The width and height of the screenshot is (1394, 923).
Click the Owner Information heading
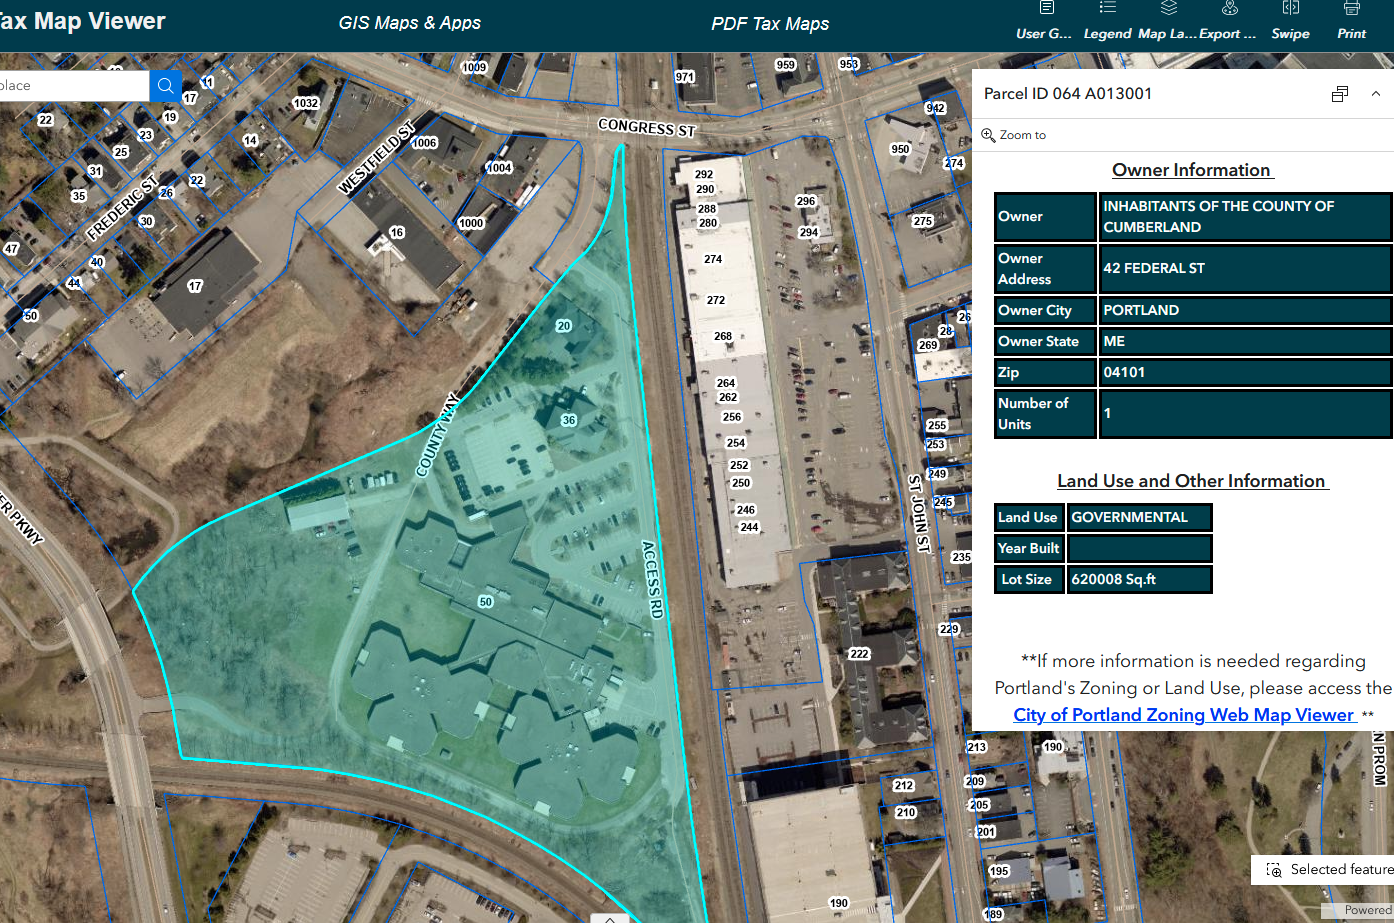[1192, 170]
